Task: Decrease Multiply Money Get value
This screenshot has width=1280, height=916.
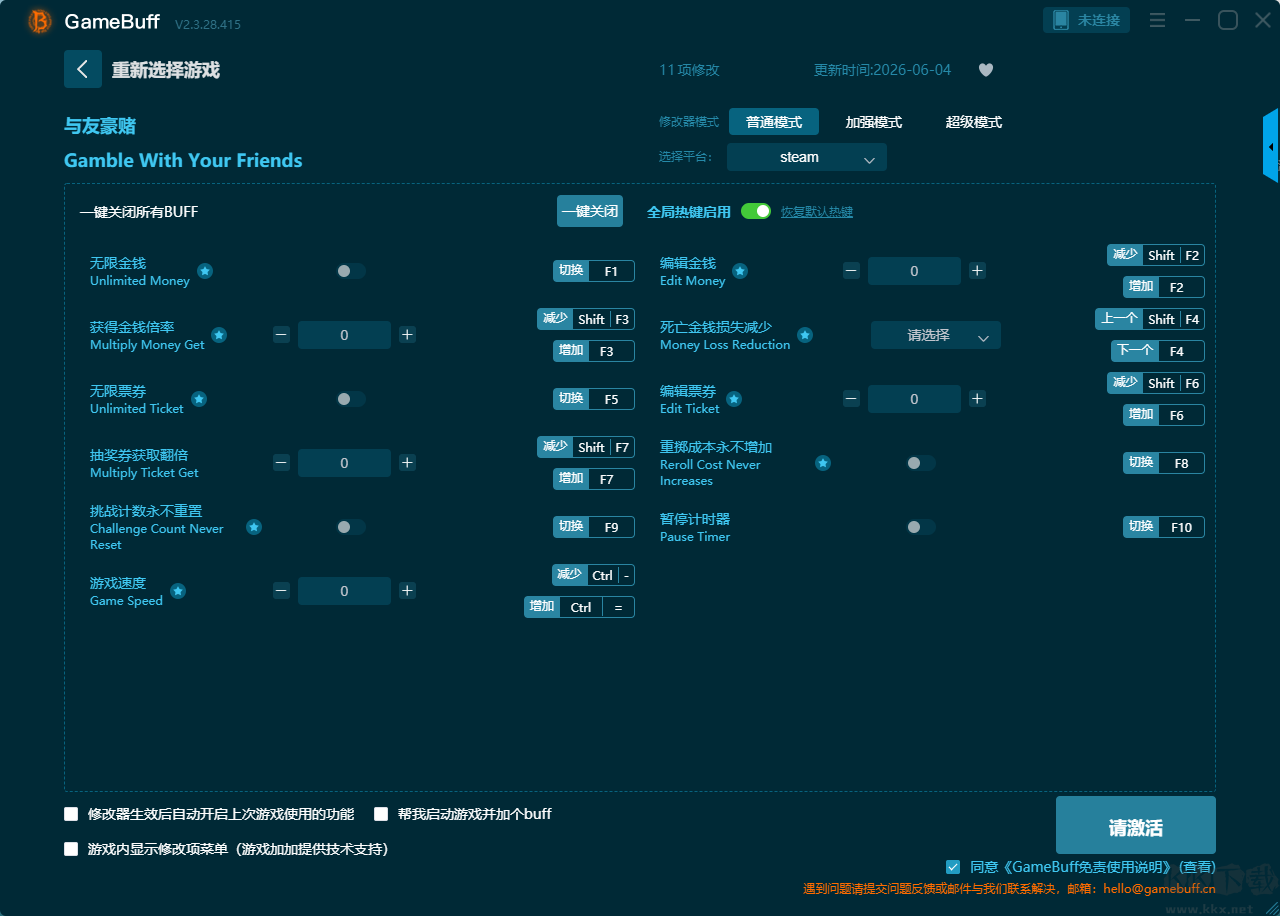Action: point(281,335)
